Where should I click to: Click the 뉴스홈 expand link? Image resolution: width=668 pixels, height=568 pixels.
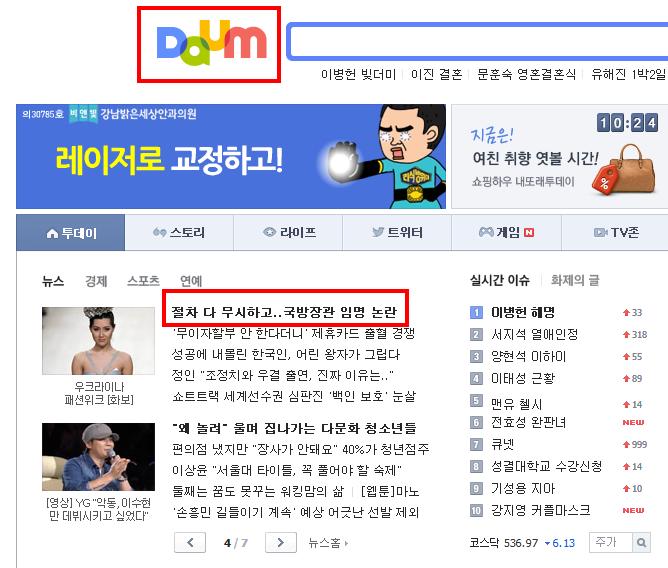click(x=328, y=543)
